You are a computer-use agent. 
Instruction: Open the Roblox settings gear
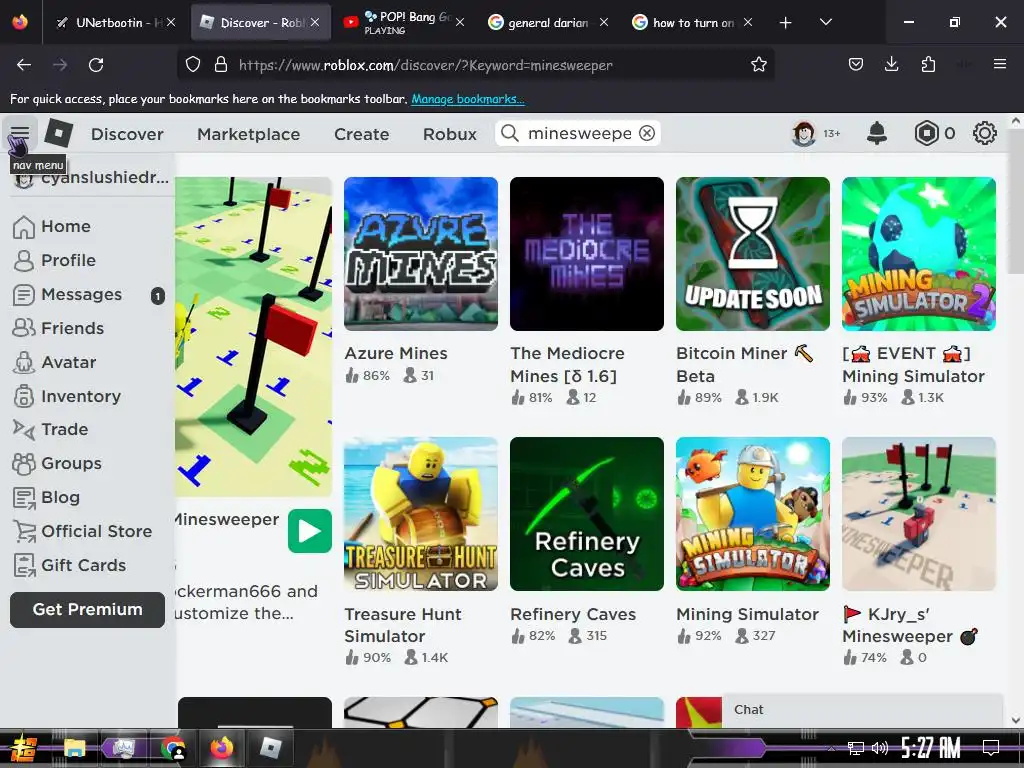point(984,133)
